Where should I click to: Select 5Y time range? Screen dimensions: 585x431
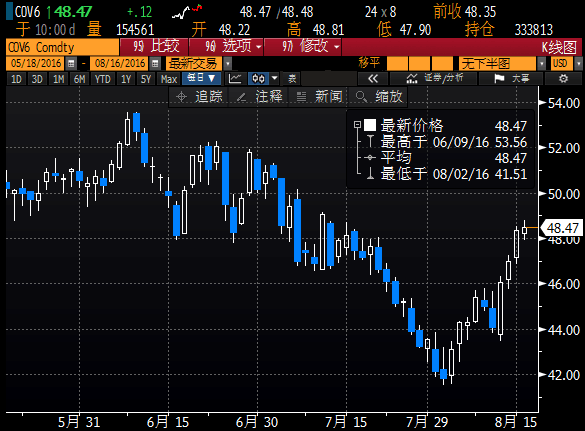146,79
